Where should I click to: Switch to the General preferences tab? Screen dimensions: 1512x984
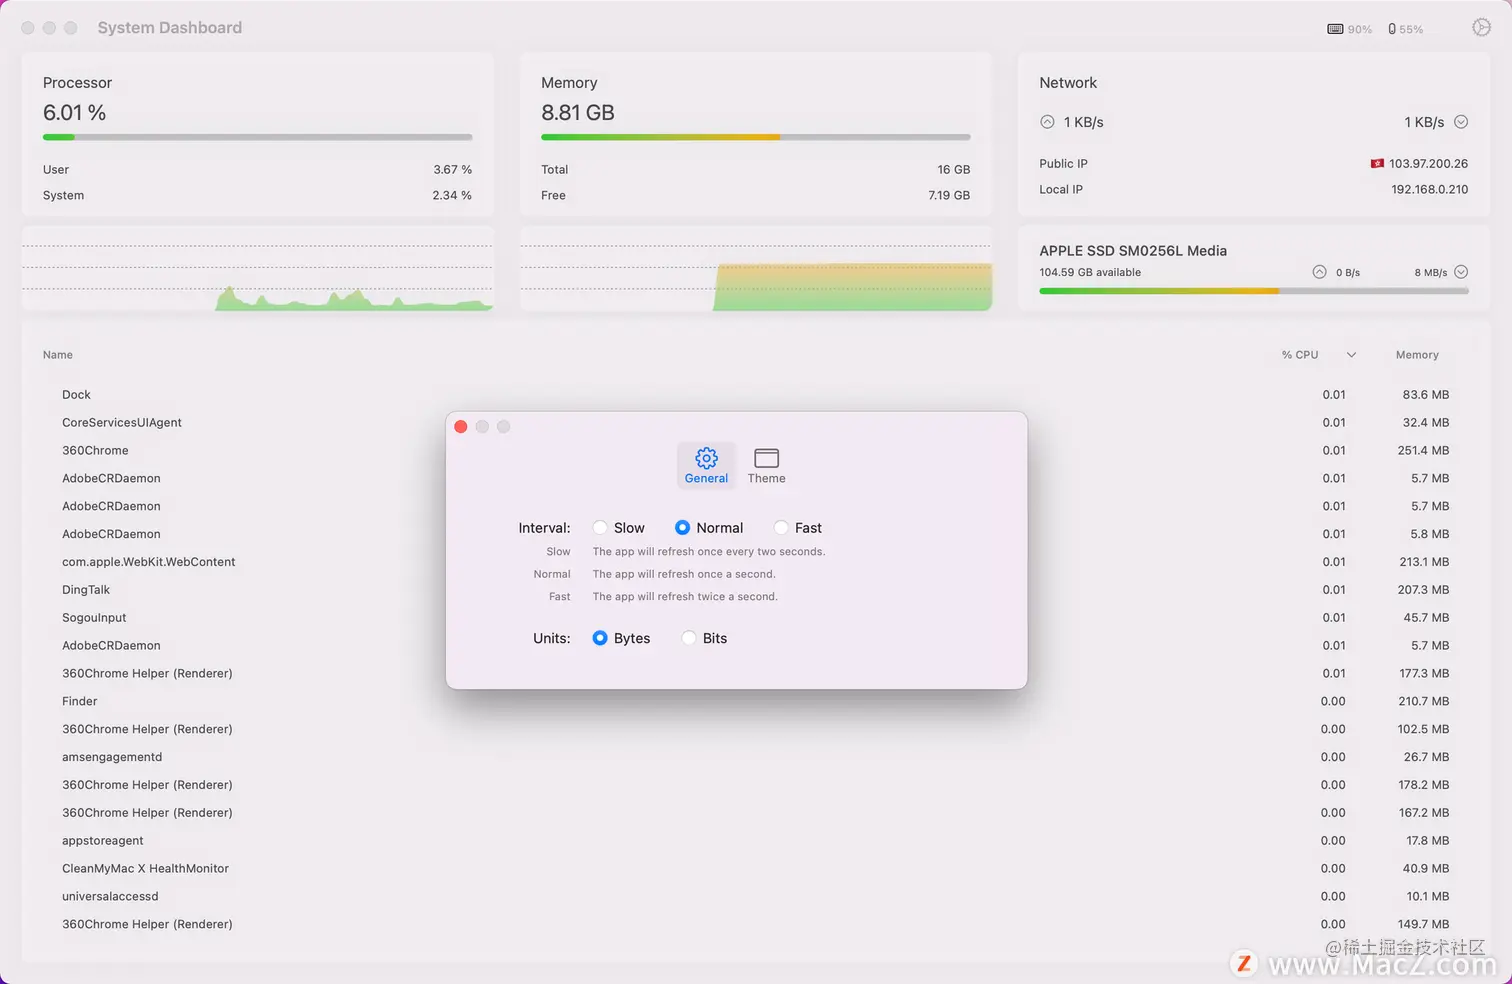point(706,466)
